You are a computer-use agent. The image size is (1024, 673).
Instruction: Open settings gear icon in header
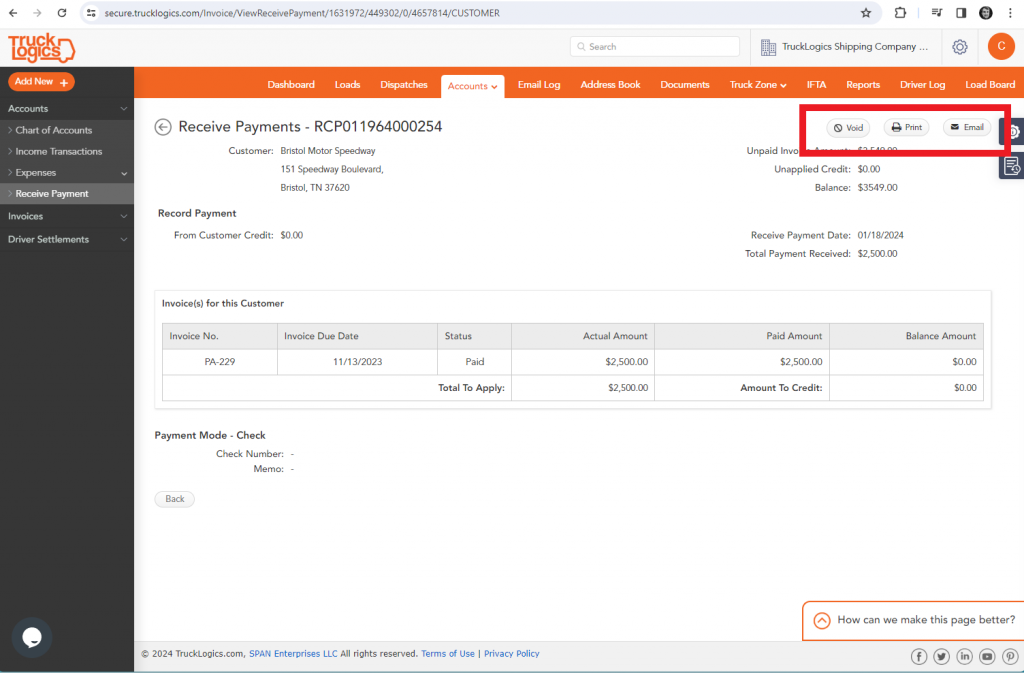[959, 47]
